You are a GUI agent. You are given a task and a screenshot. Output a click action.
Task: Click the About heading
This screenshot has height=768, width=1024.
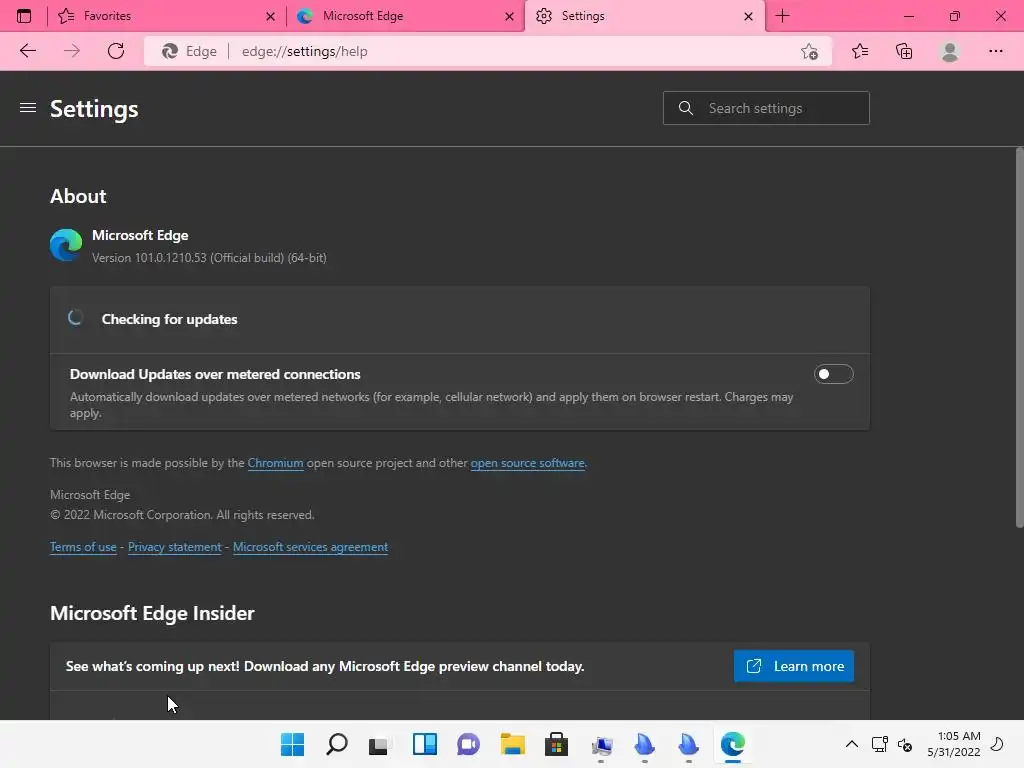tap(78, 196)
